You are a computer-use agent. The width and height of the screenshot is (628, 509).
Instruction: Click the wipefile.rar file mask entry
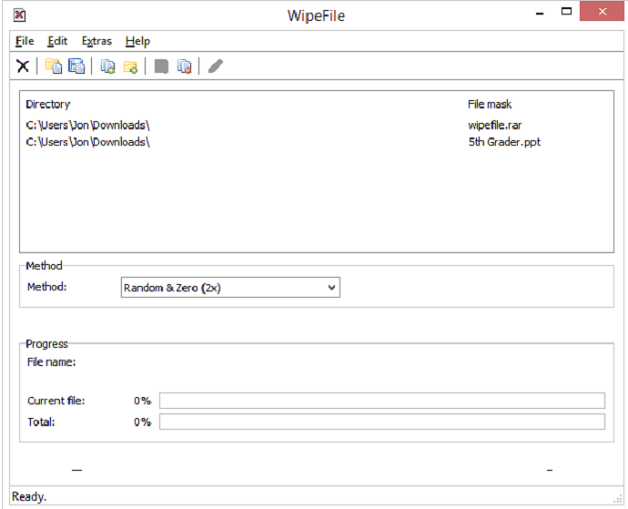tap(495, 125)
